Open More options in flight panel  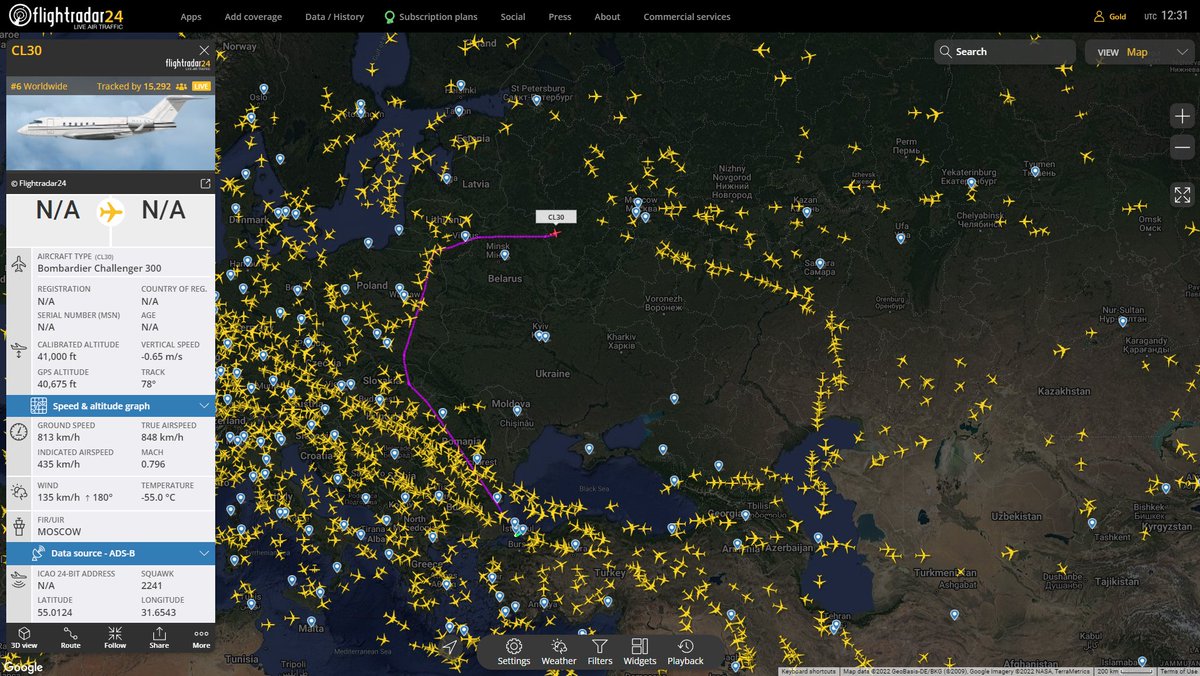(201, 638)
